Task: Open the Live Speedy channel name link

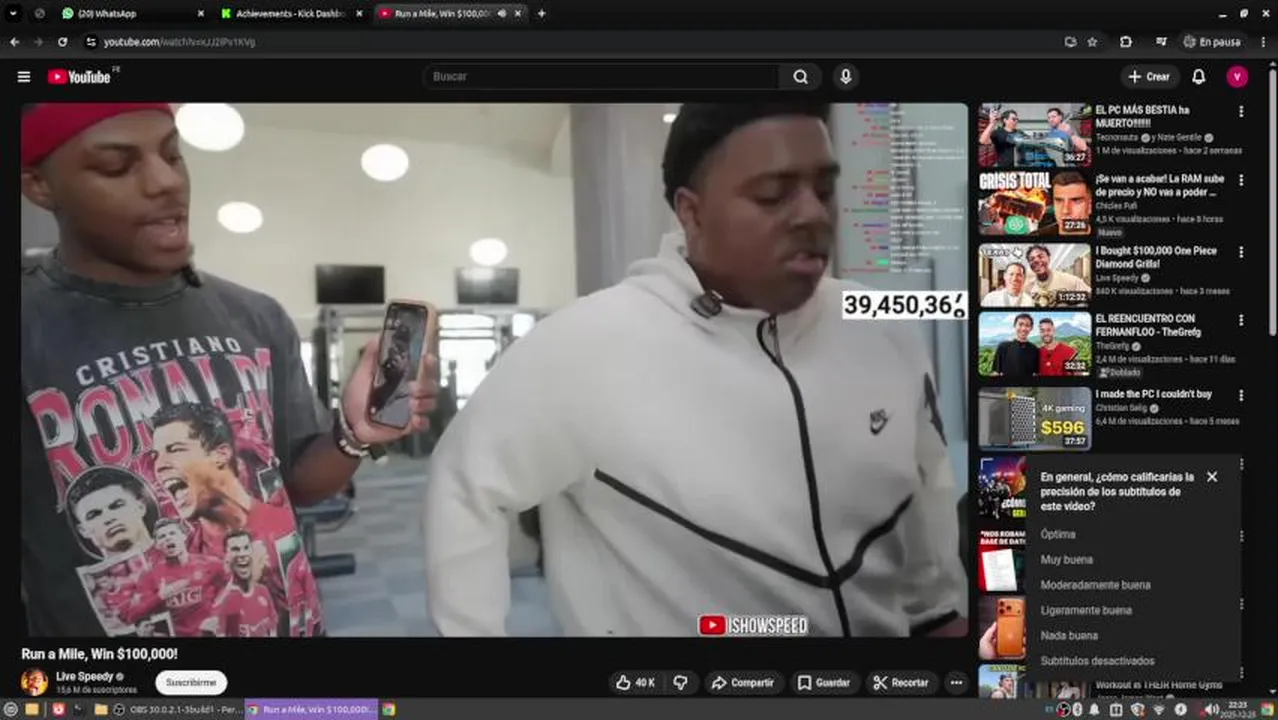Action: point(84,677)
